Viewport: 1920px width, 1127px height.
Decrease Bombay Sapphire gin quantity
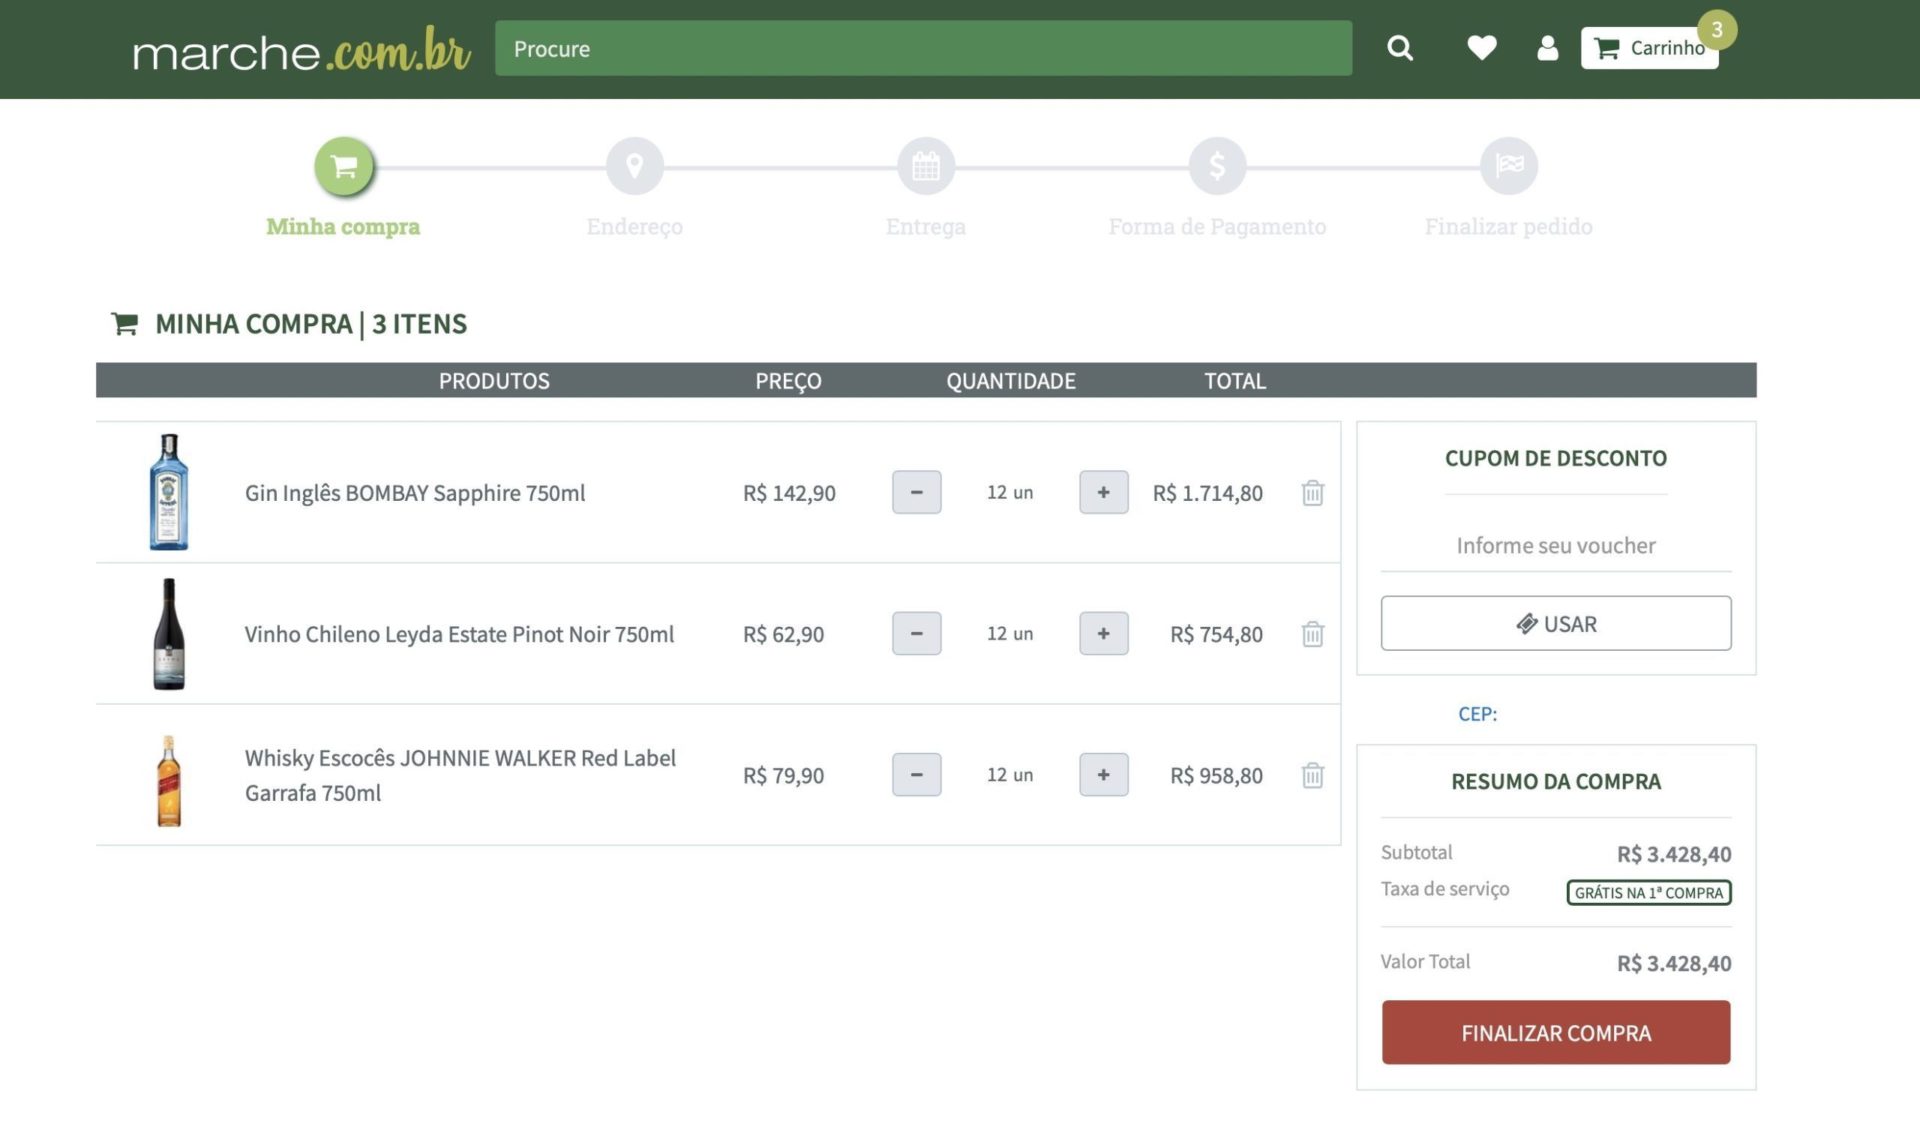pos(916,492)
